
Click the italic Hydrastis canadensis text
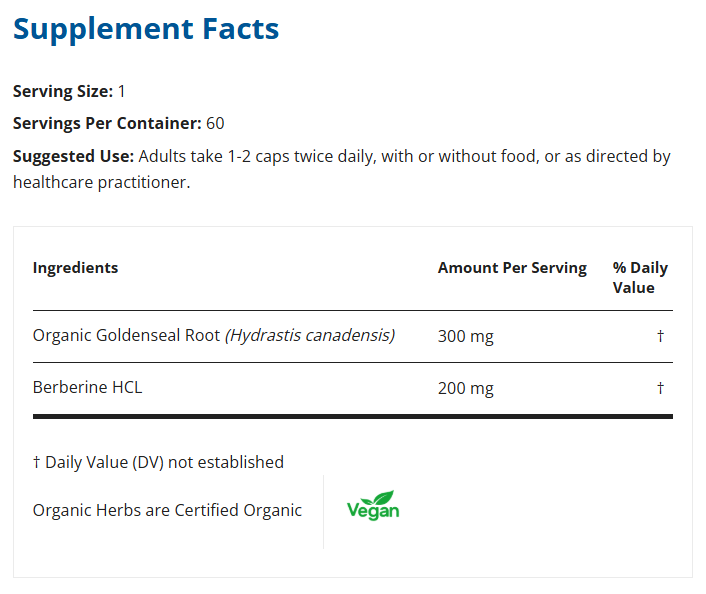310,336
